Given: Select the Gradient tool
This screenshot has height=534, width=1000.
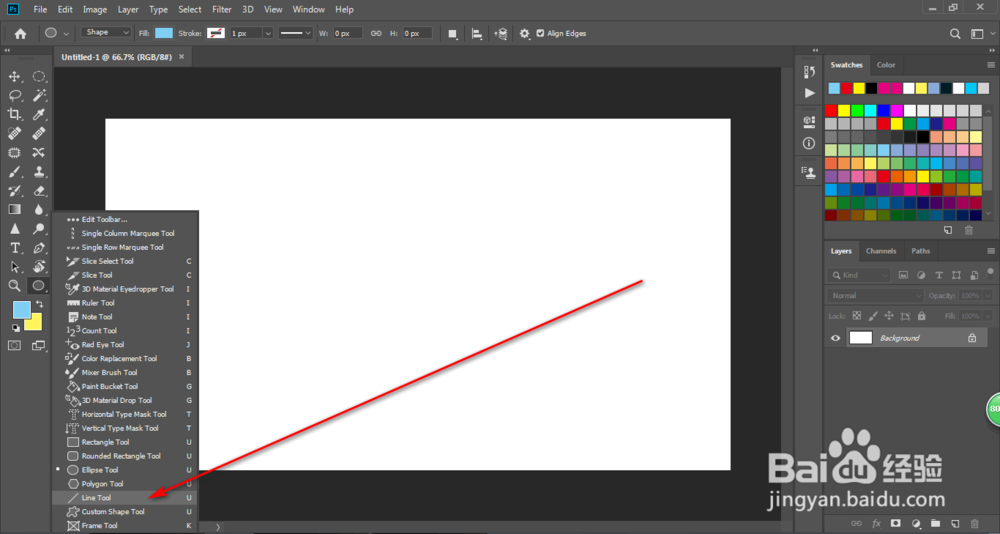Looking at the screenshot, I should pos(14,209).
